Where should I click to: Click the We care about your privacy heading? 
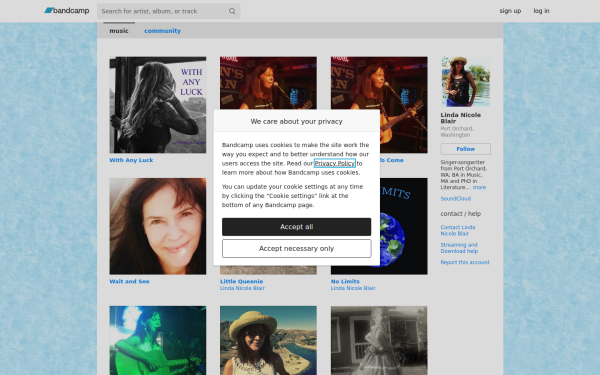[x=297, y=121]
